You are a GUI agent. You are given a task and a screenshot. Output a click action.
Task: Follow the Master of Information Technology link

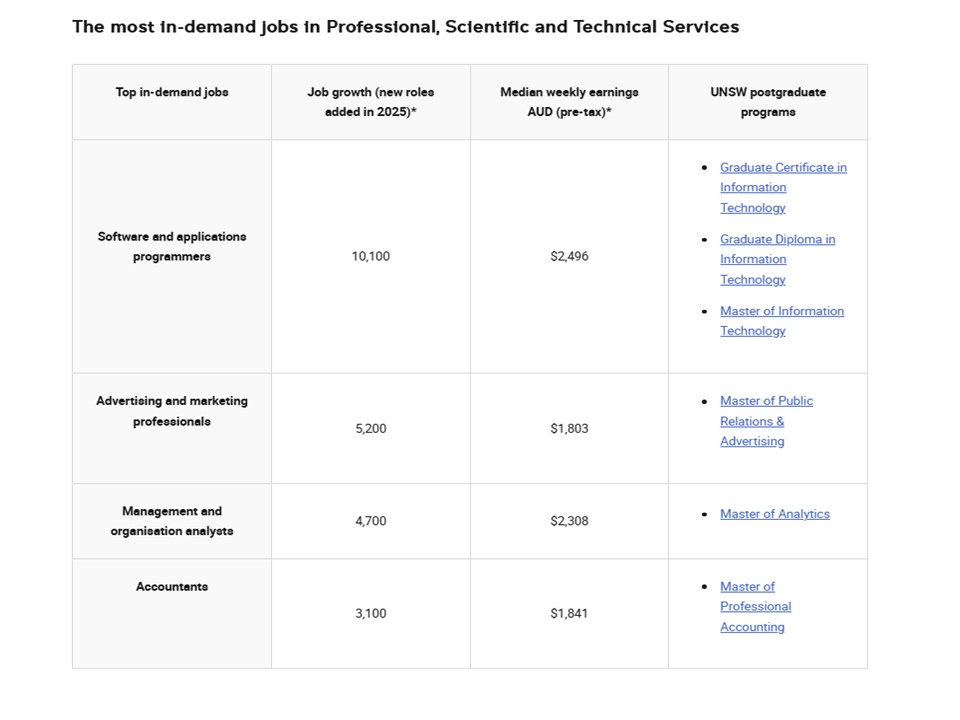[x=781, y=312]
